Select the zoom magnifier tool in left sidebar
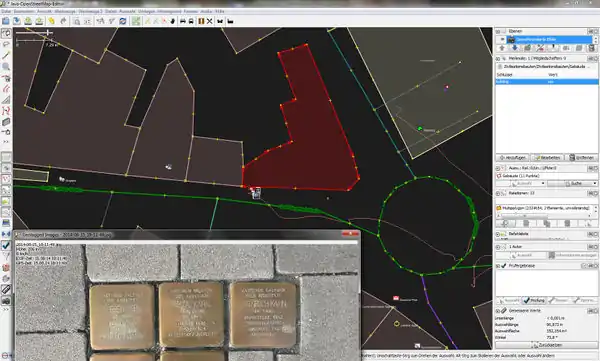The image size is (600, 361). click(6, 67)
